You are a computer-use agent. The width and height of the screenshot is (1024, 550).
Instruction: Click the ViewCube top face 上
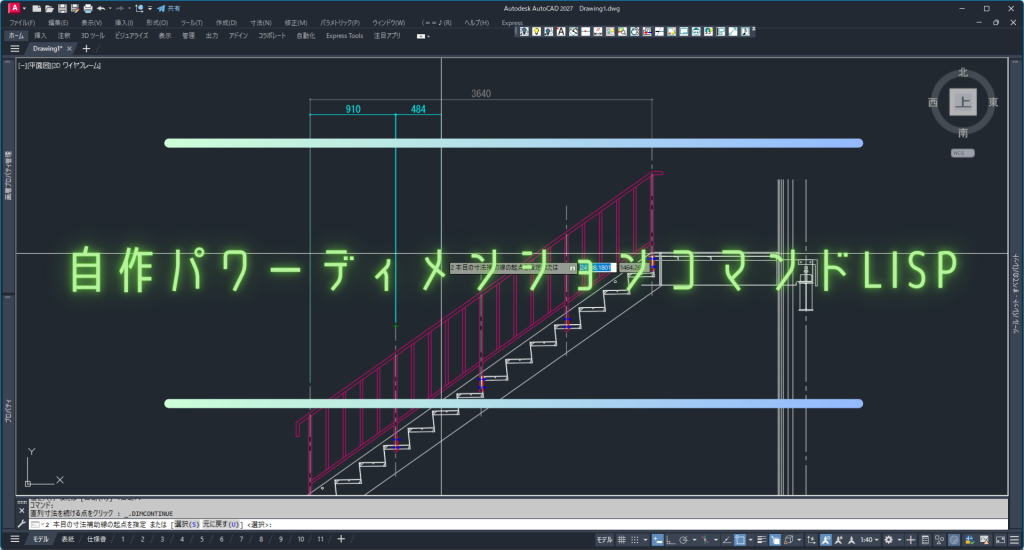[962, 102]
